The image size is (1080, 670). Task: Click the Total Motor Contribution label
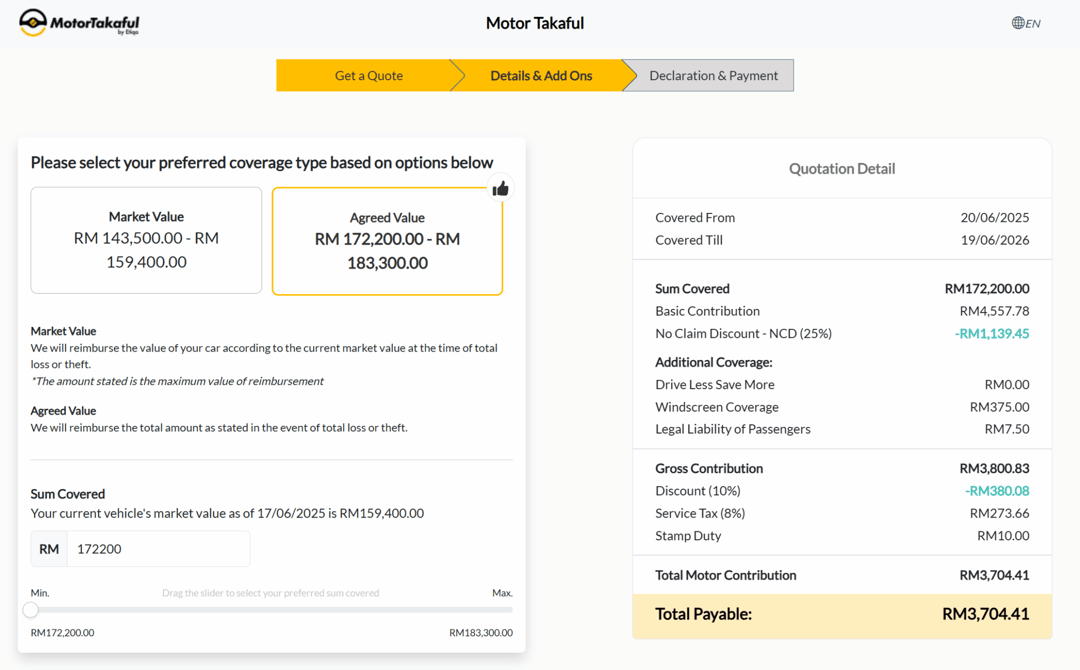(x=725, y=576)
